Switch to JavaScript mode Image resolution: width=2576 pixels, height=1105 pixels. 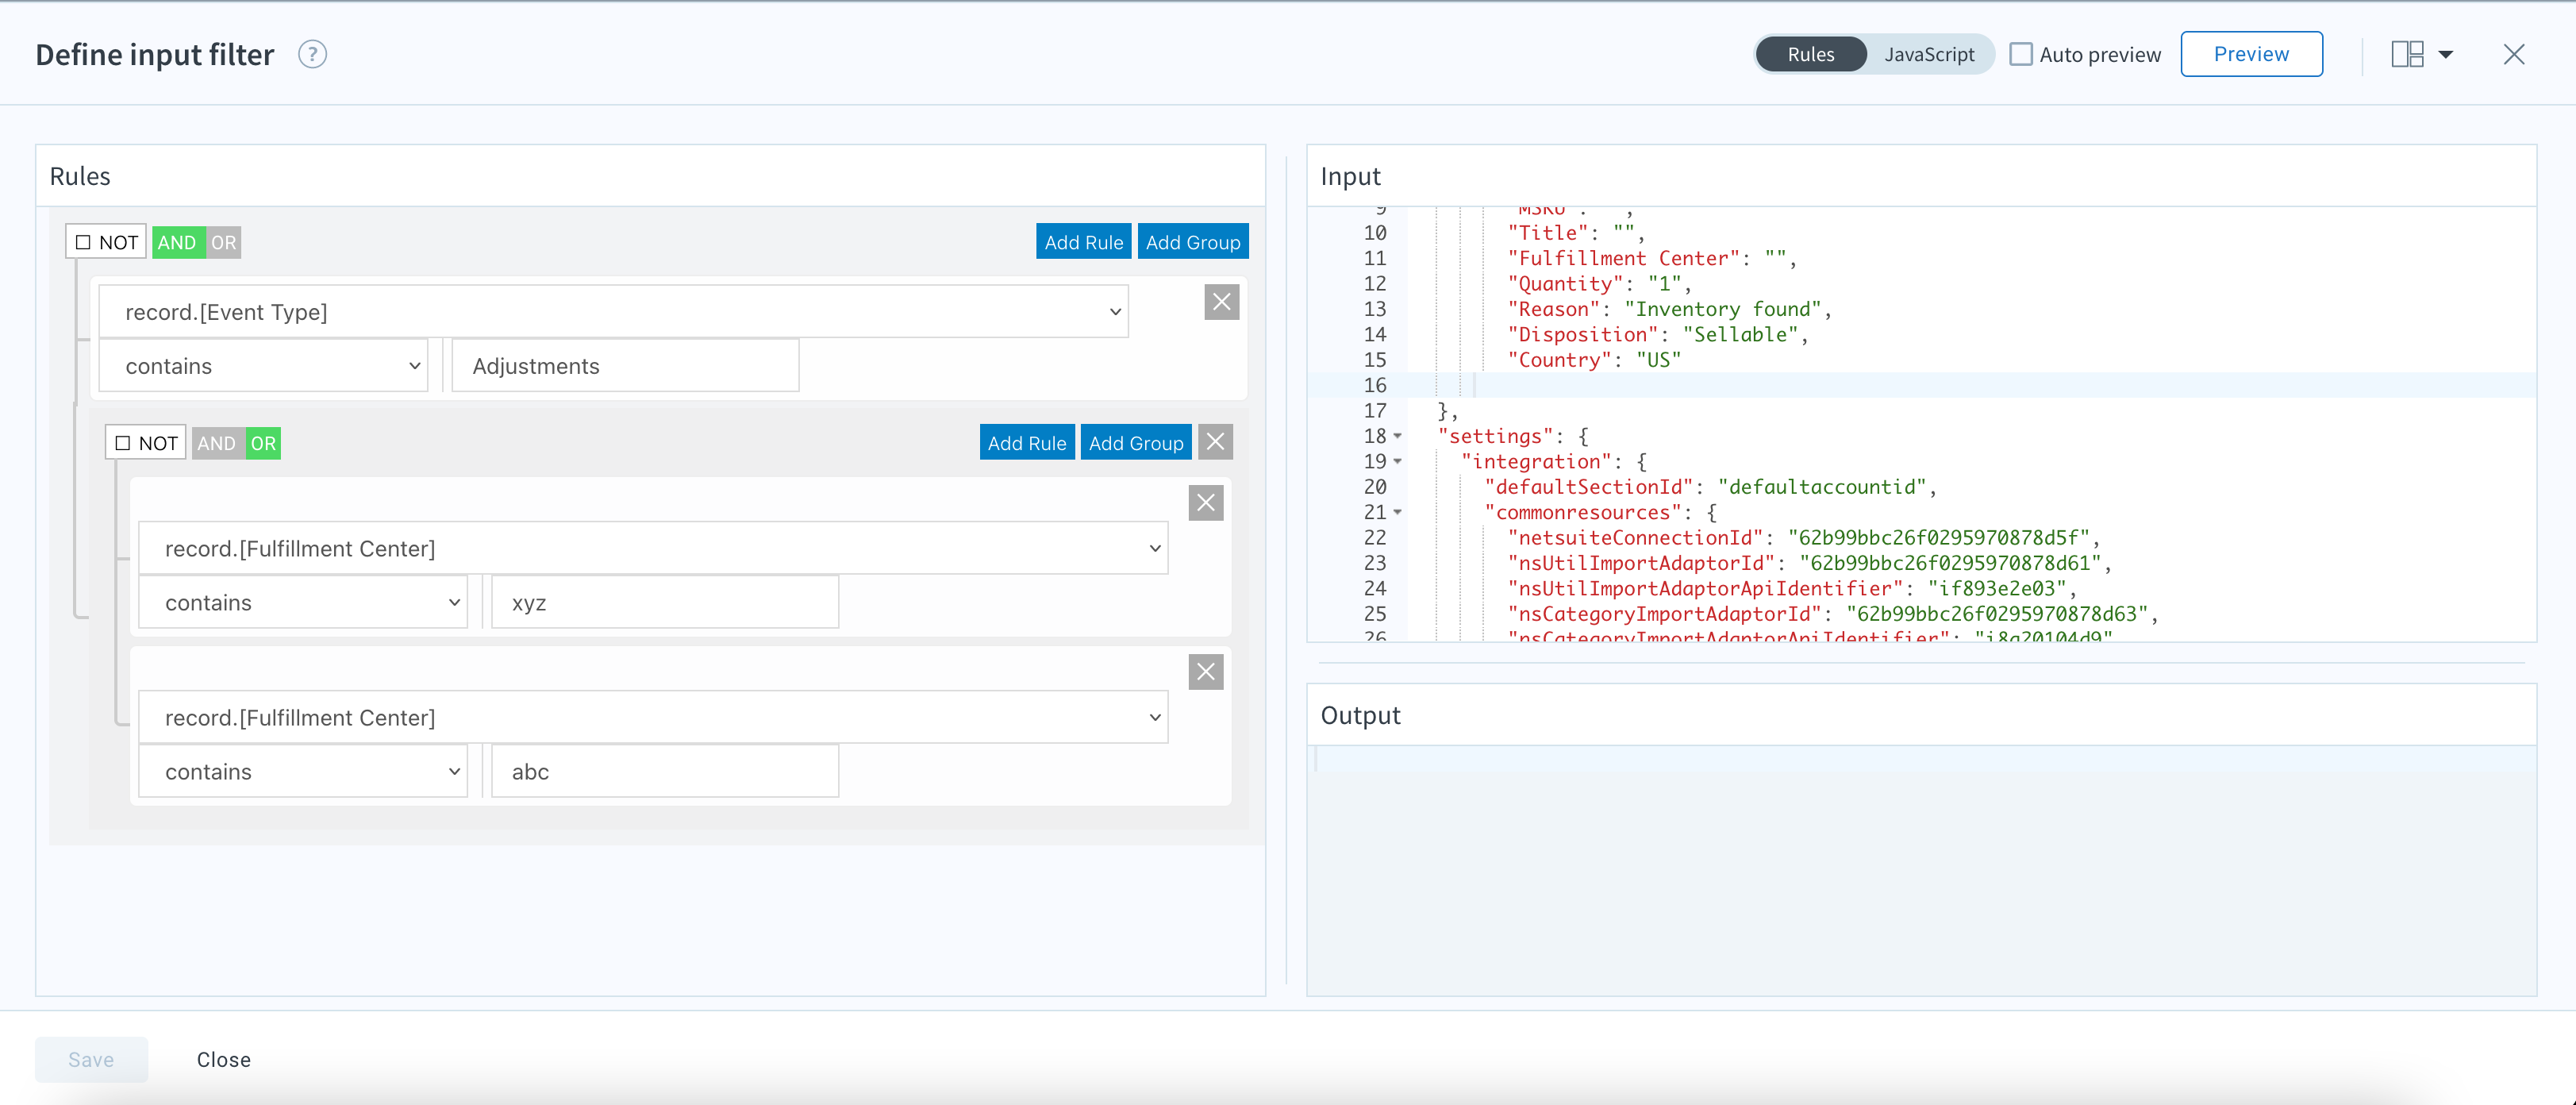1929,54
